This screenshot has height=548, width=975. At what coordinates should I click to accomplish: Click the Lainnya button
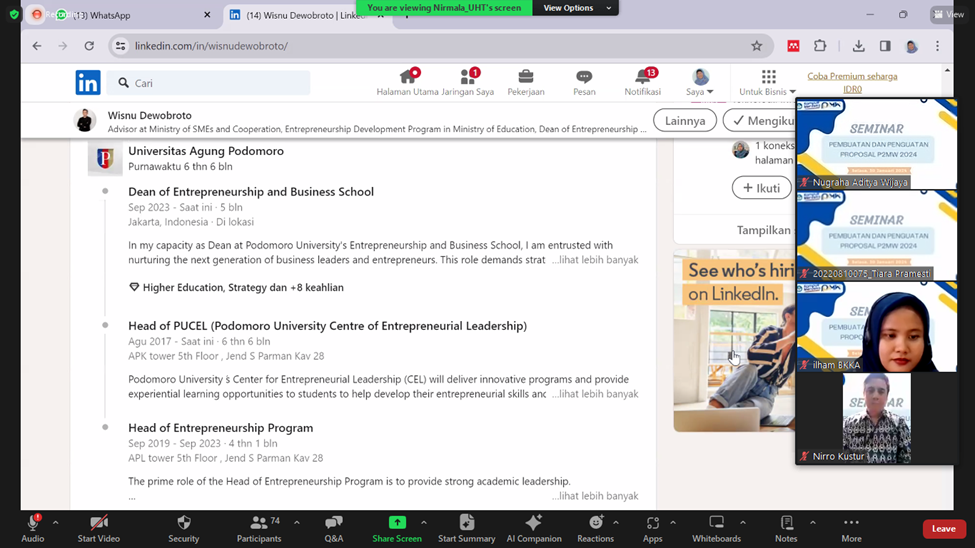(685, 121)
